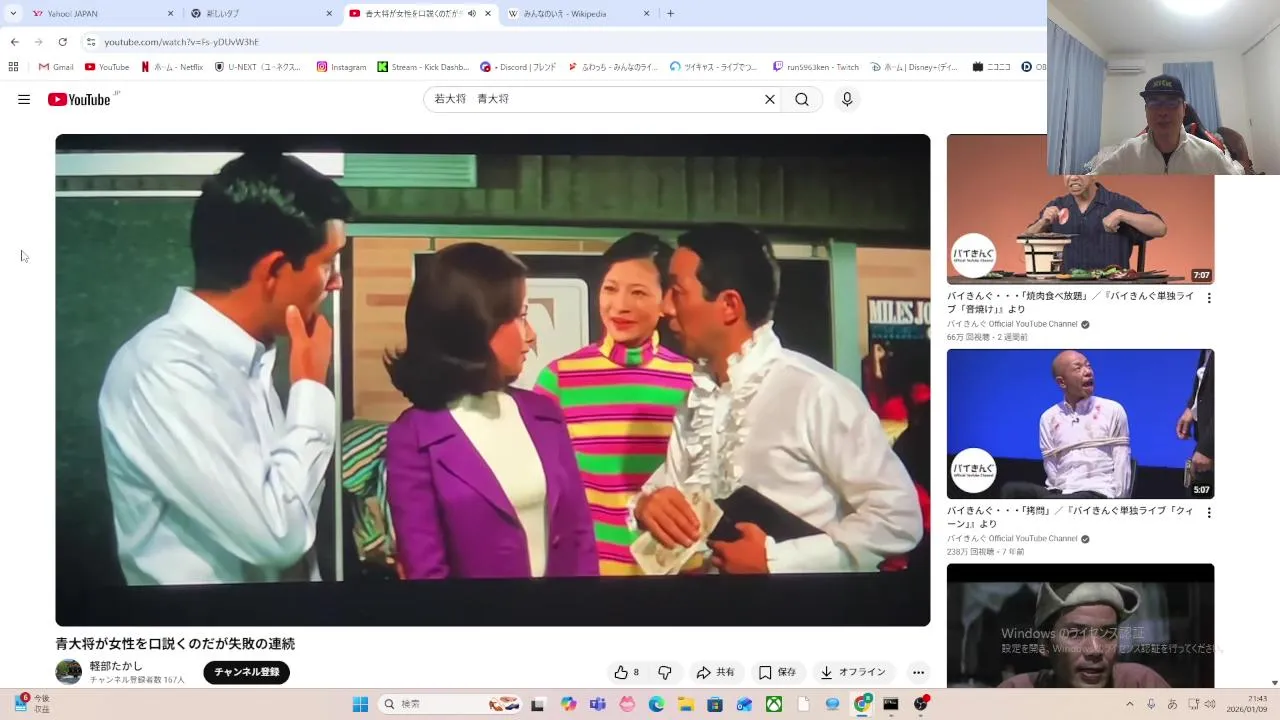The image size is (1280, 720).
Task: Switch to the 新しいタブ tab
Action: tap(260, 14)
